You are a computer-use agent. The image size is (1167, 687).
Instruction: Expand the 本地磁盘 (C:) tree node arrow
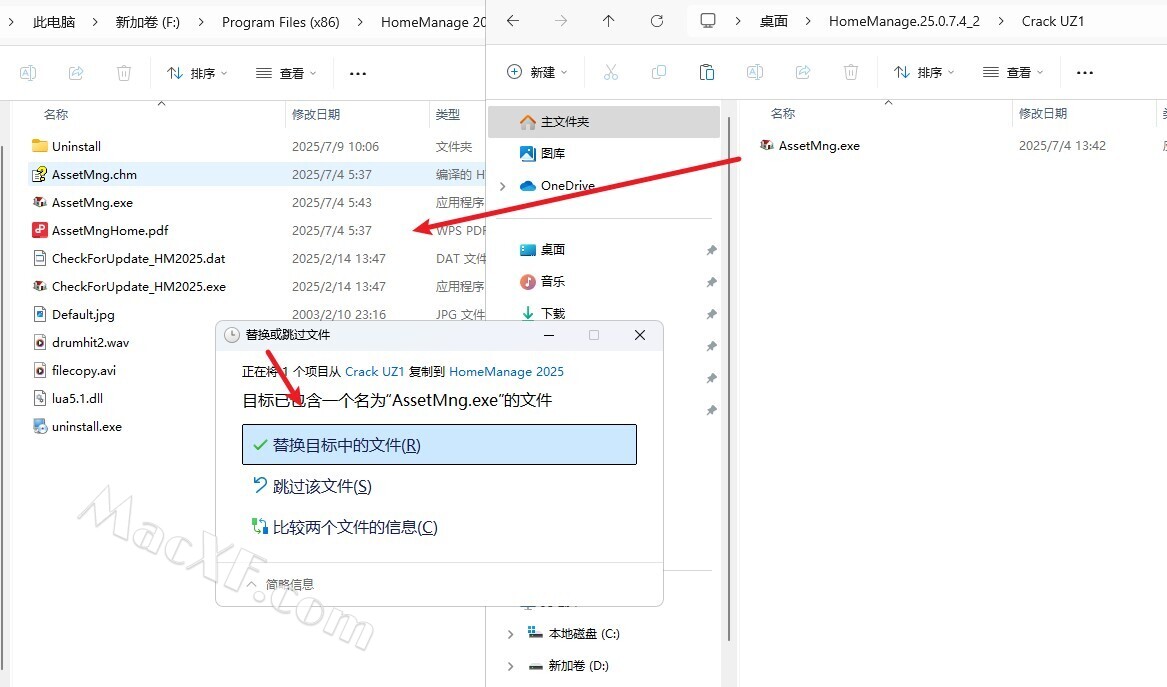[x=510, y=634]
